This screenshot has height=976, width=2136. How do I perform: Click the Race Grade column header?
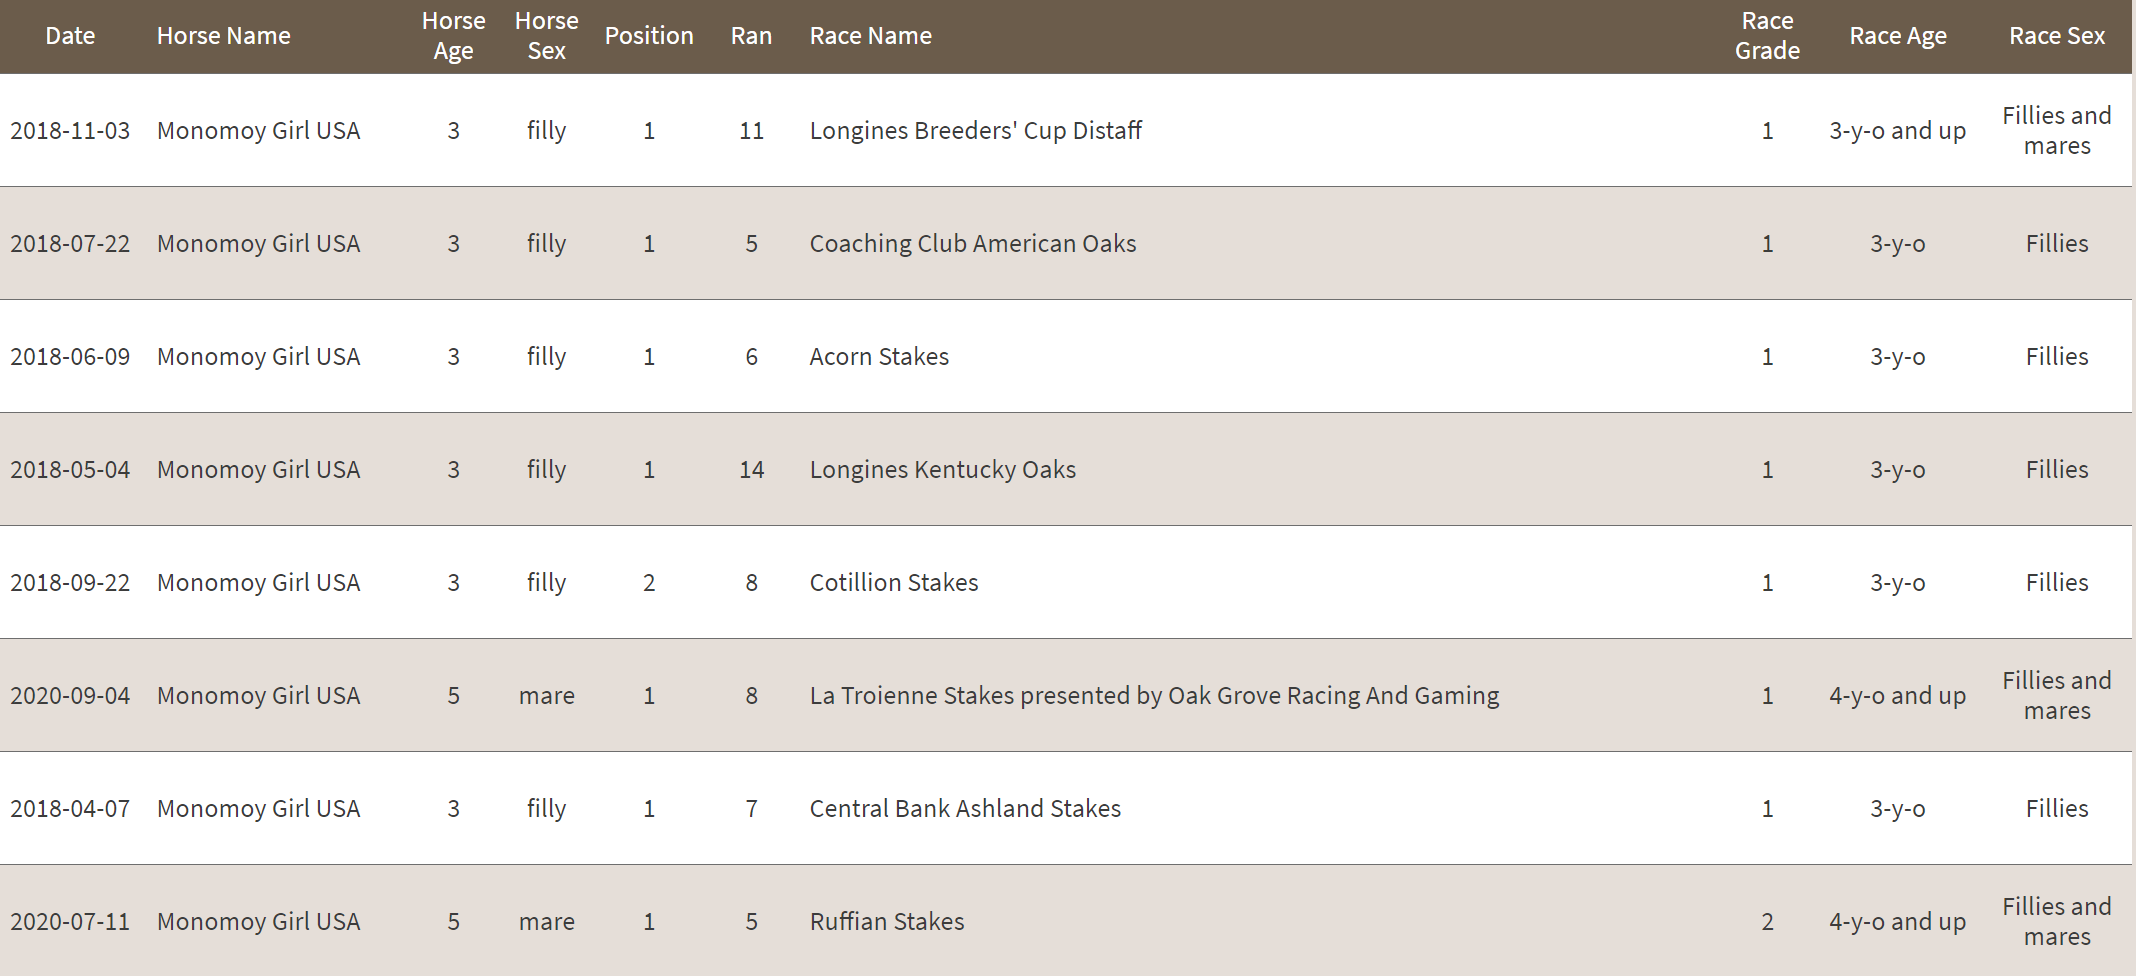tap(1767, 36)
